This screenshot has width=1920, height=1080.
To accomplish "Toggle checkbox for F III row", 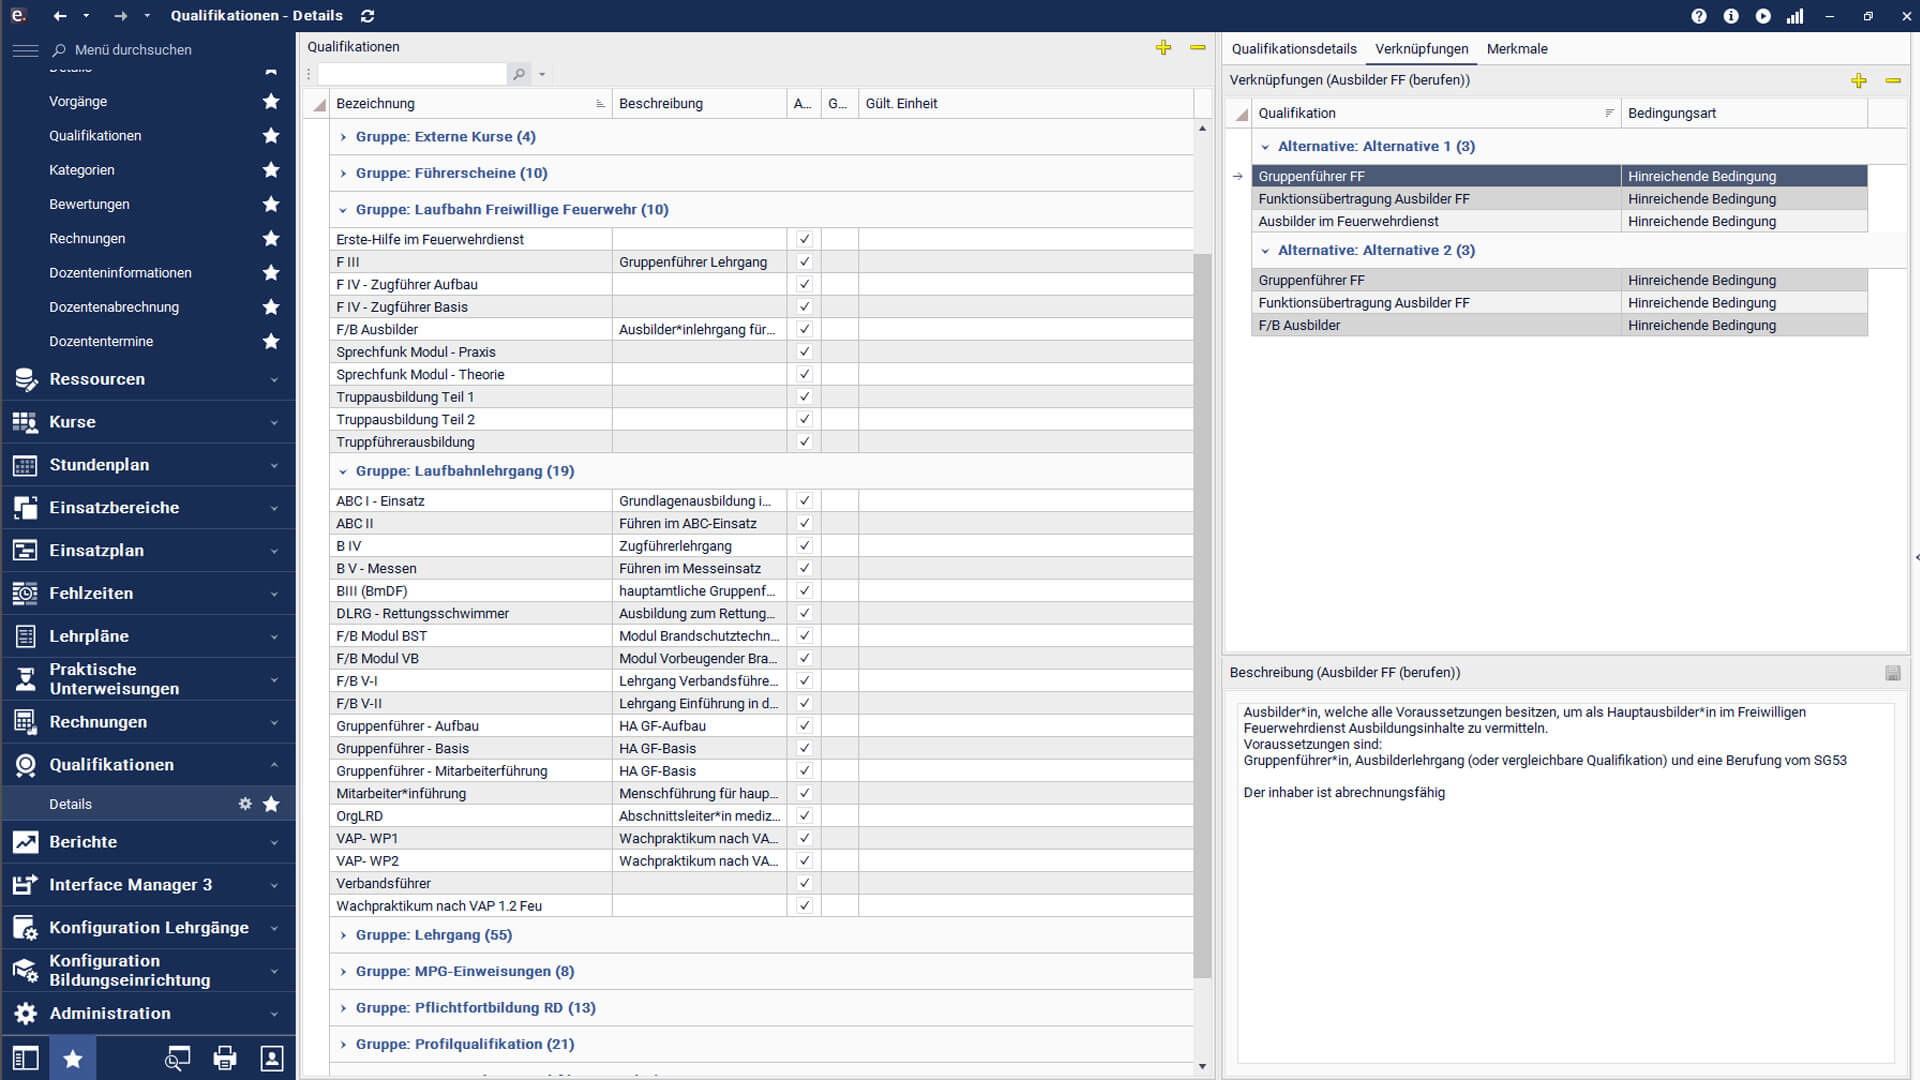I will tap(804, 262).
